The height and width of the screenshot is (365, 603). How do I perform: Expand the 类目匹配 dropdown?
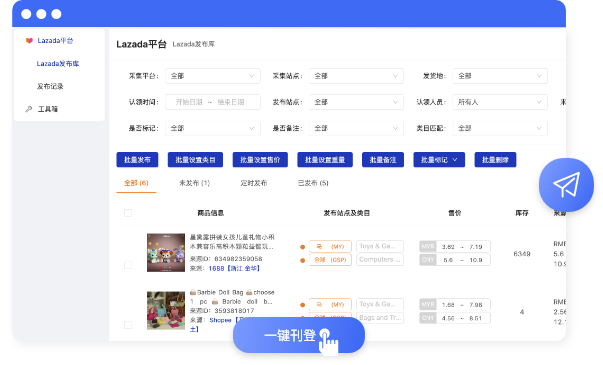point(500,128)
